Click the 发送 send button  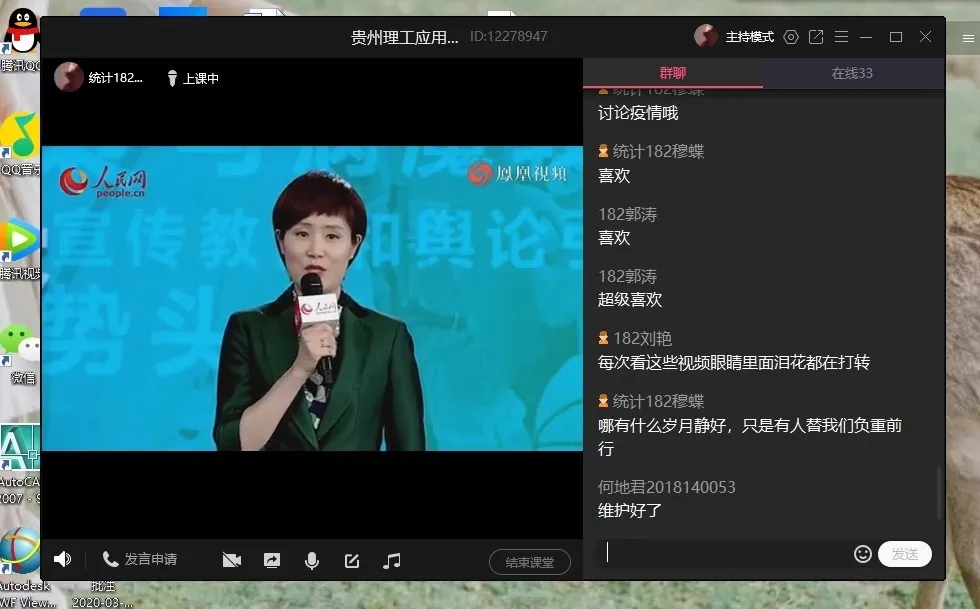pos(904,554)
